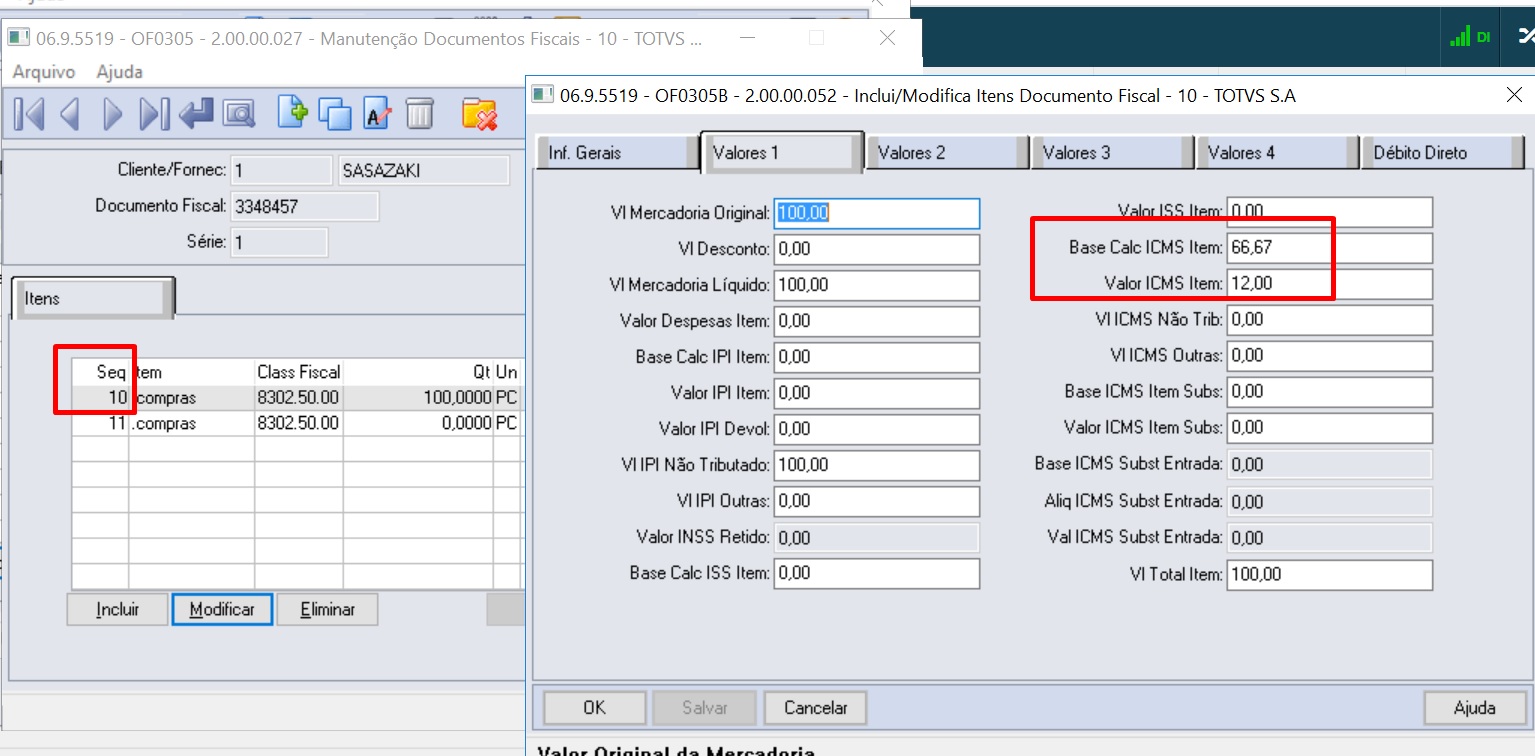Click the copy document icon

(334, 114)
